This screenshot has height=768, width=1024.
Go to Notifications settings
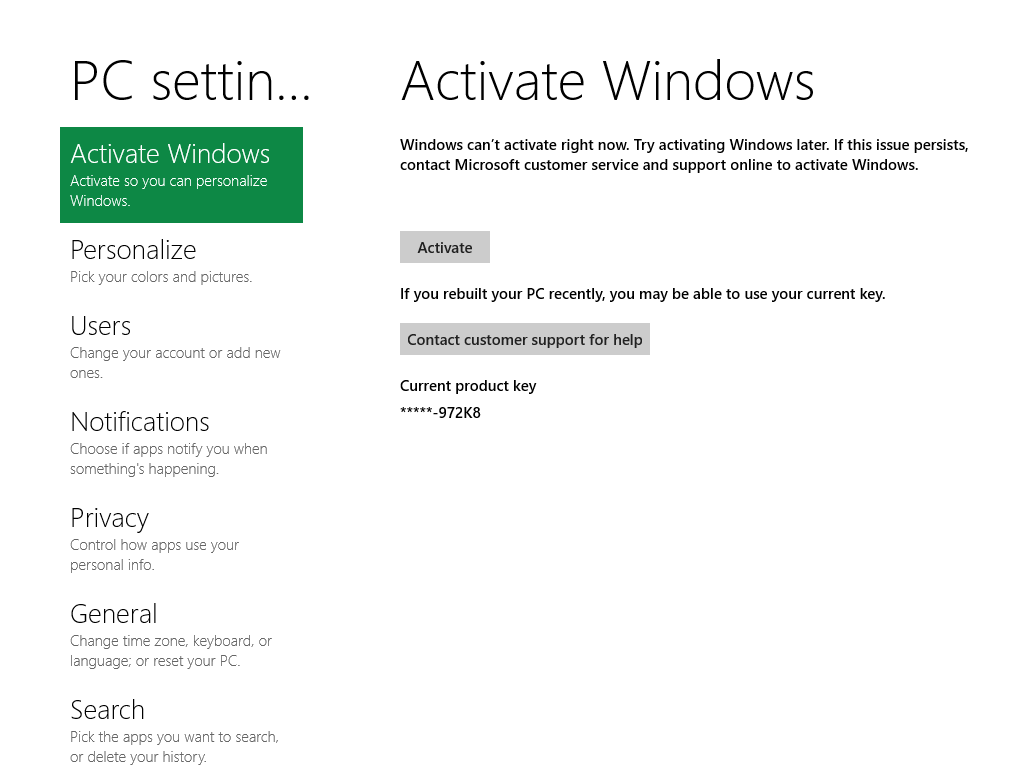181,443
